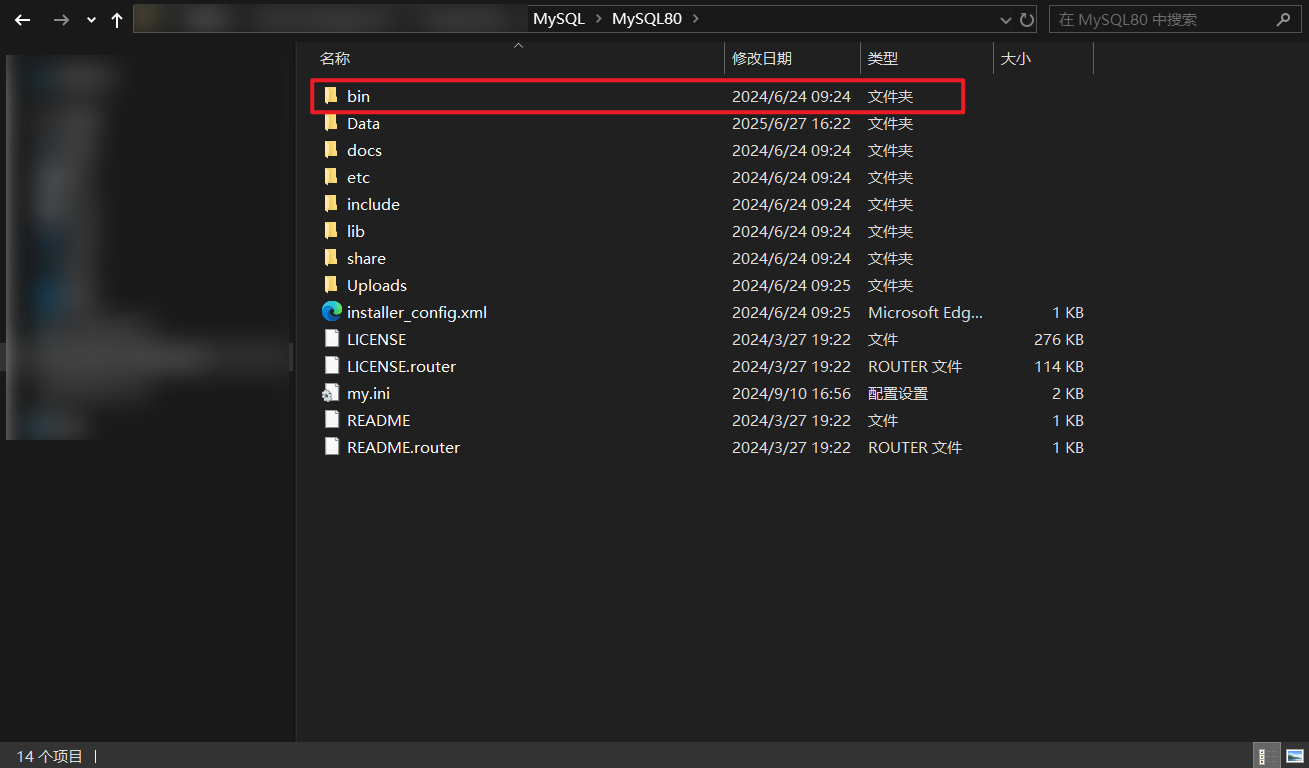Click the 14 个项目 status text

49,756
